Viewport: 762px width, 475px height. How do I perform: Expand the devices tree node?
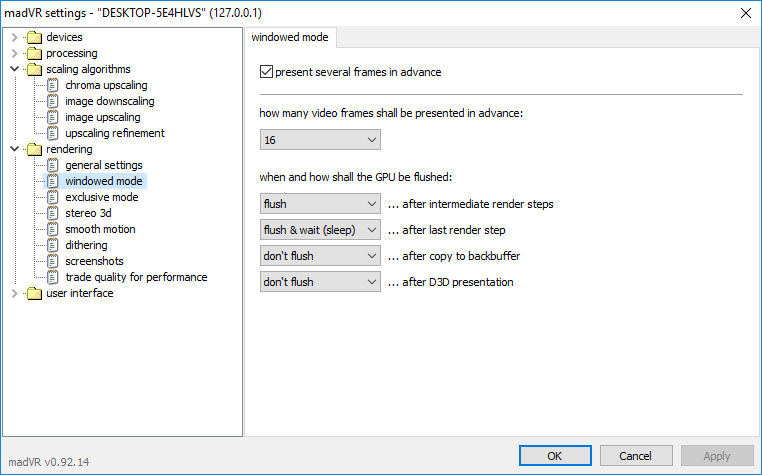point(15,37)
